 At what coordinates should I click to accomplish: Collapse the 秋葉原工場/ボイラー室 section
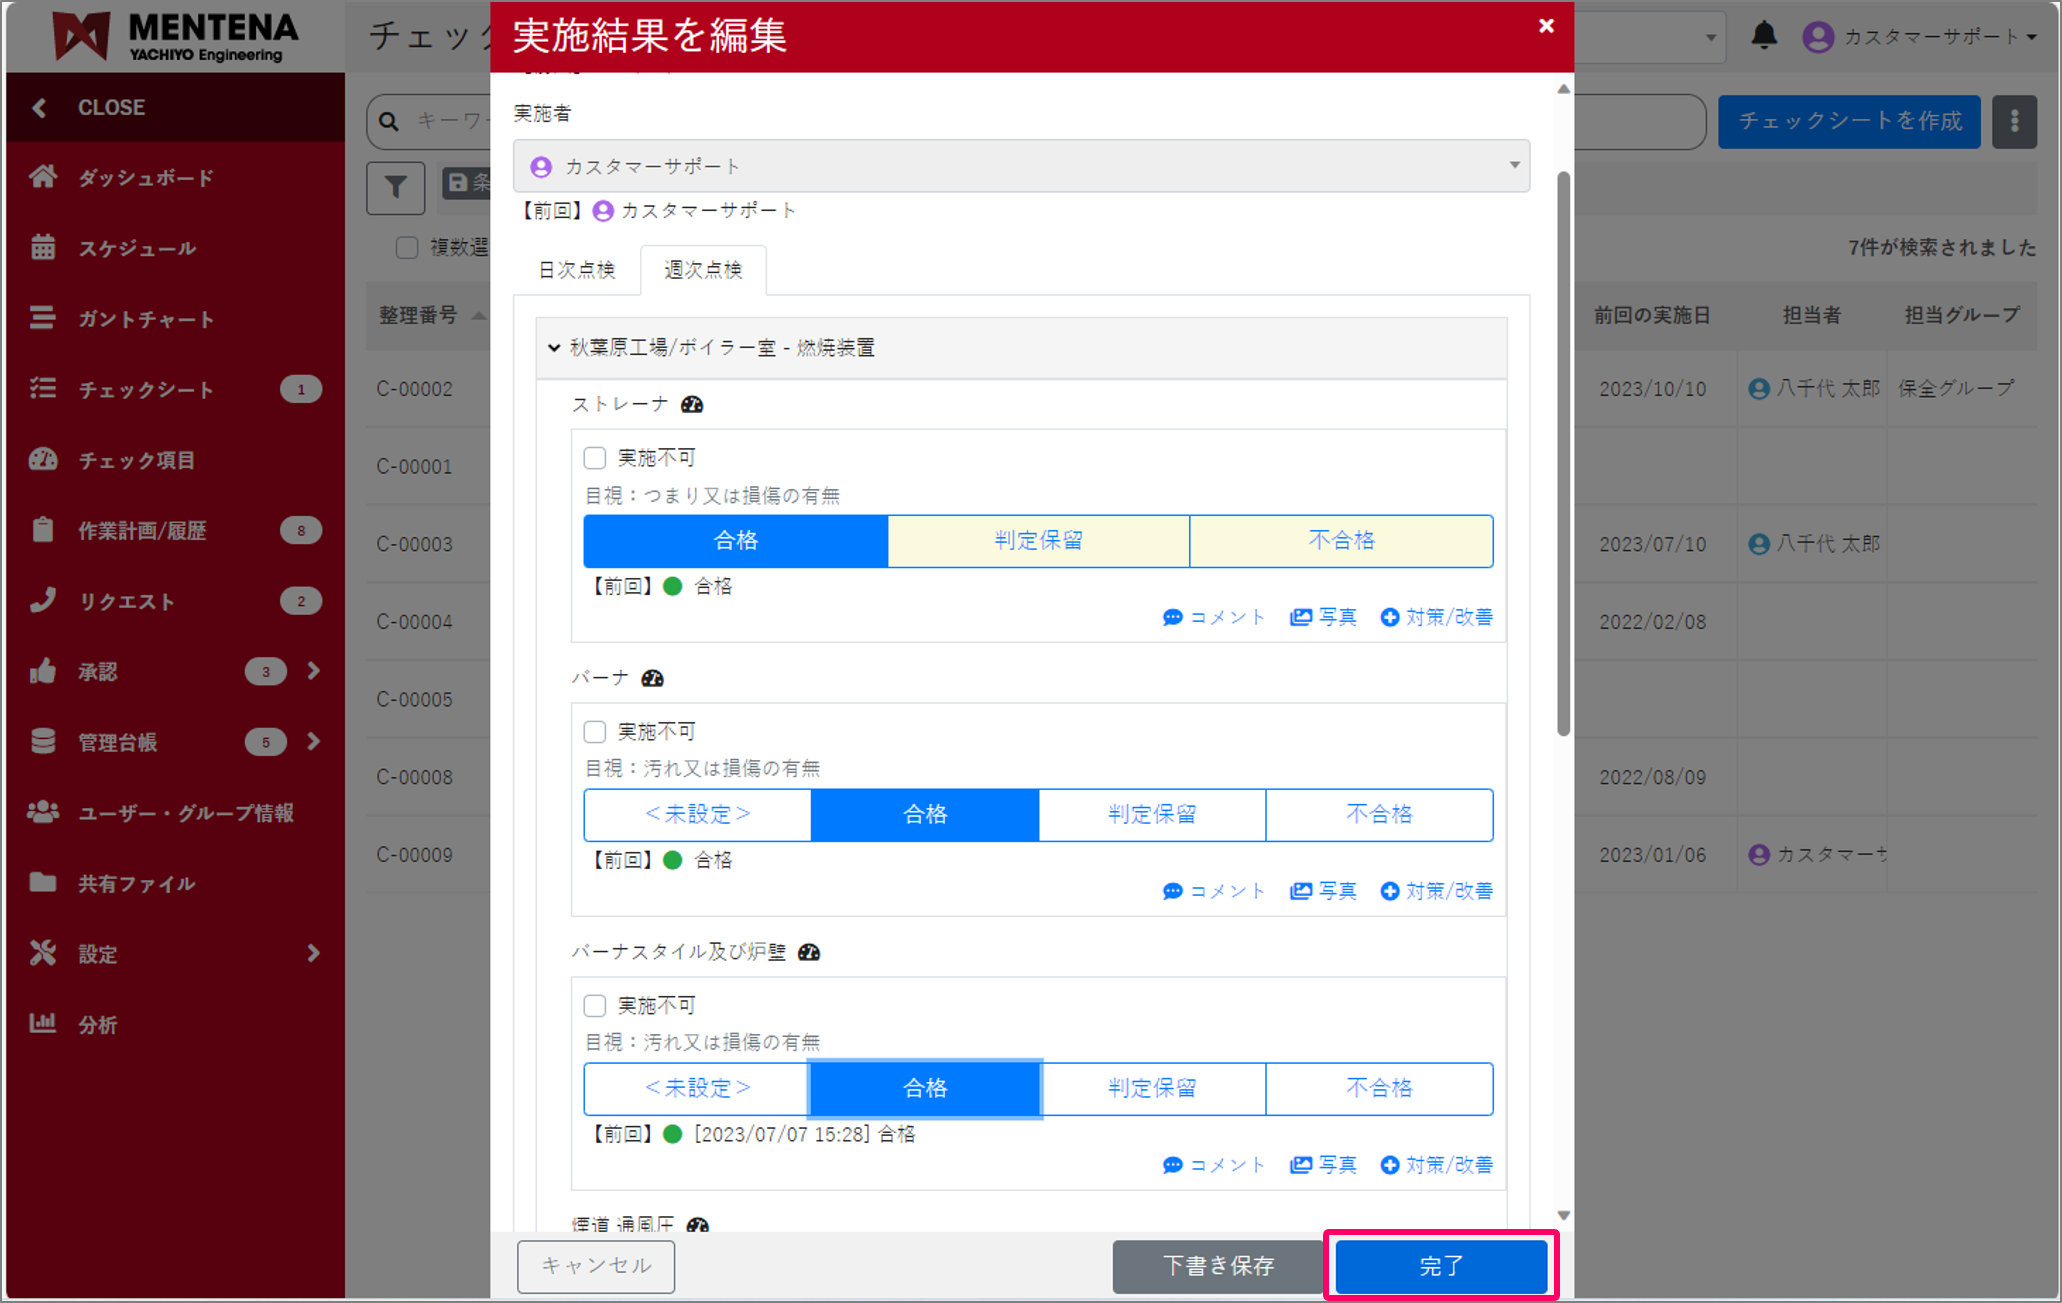[554, 348]
